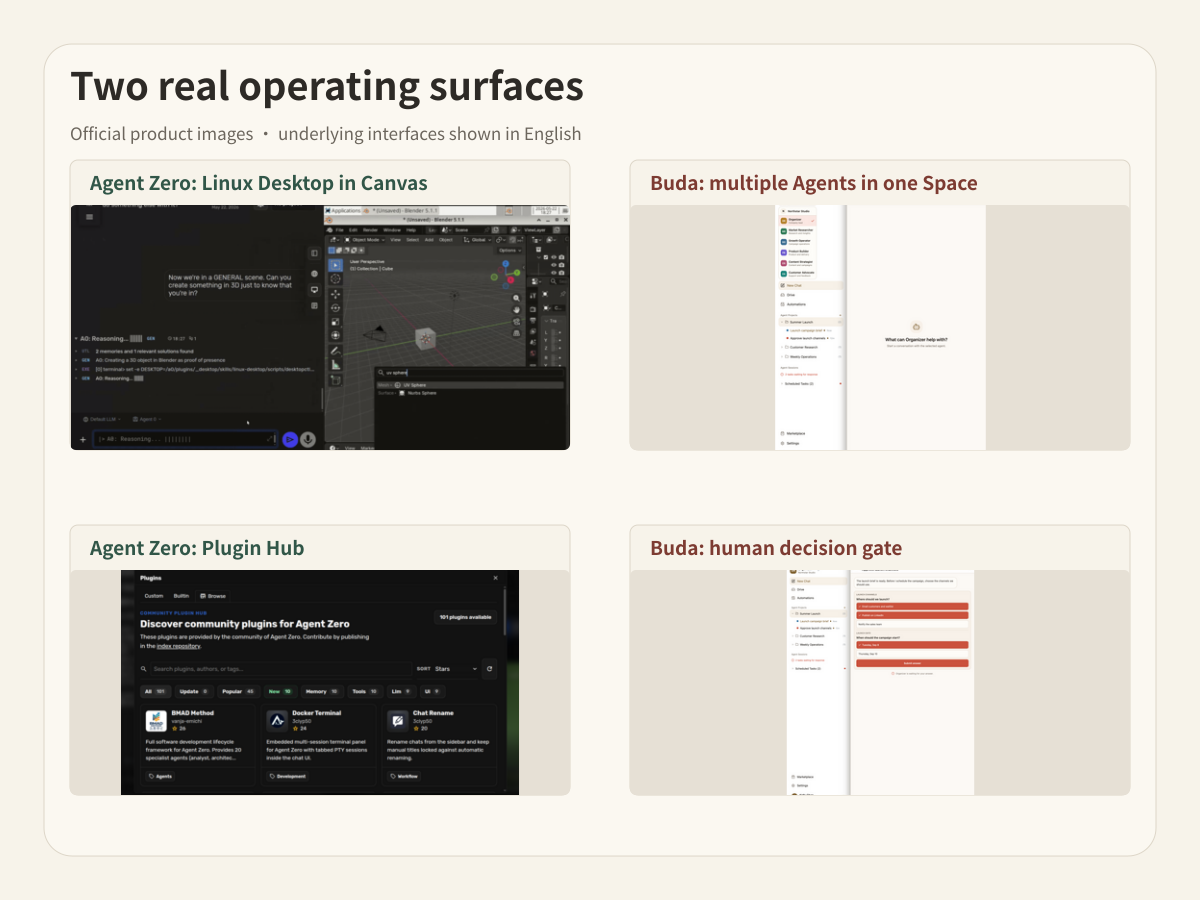Image resolution: width=1200 pixels, height=900 pixels.
Task: Click the BMAD Method plugin logo
Action: [156, 721]
